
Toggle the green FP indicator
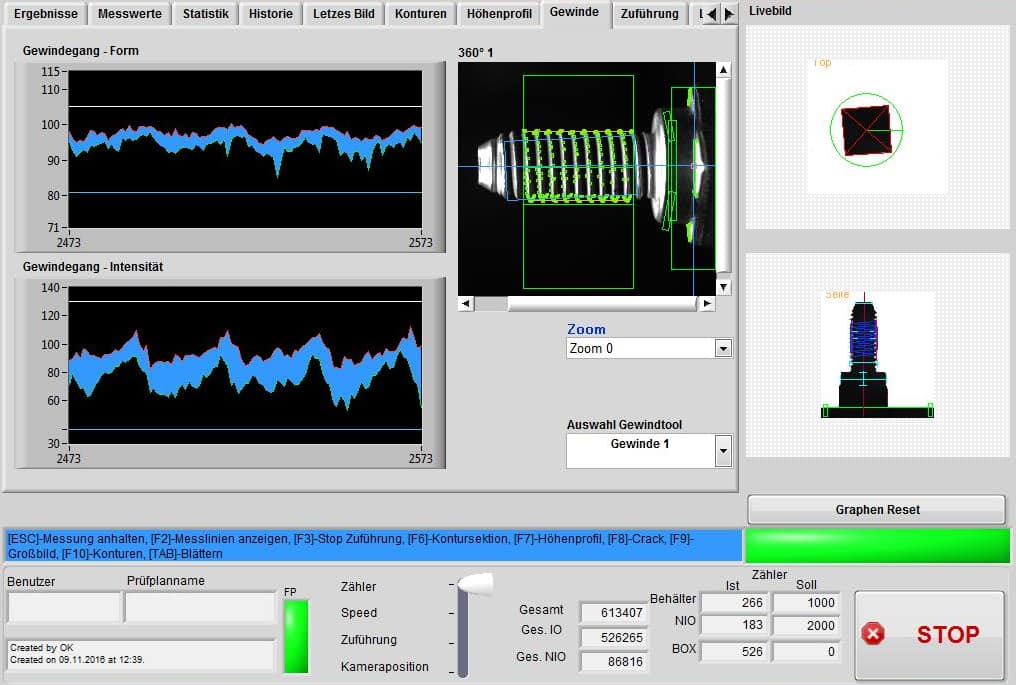[x=296, y=636]
